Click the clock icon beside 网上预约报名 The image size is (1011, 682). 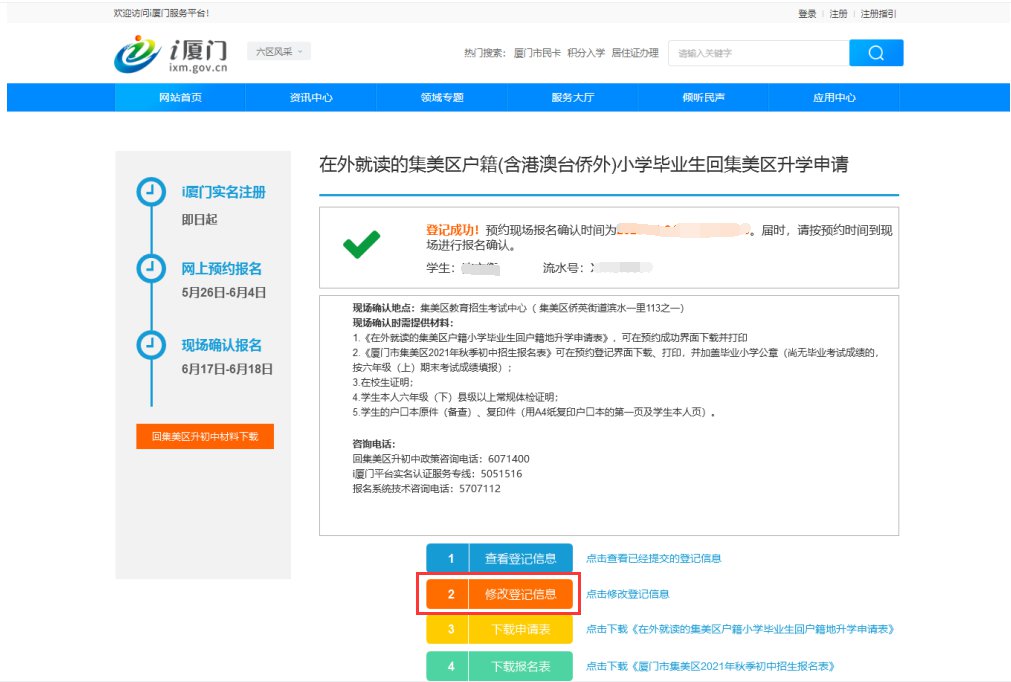(150, 268)
